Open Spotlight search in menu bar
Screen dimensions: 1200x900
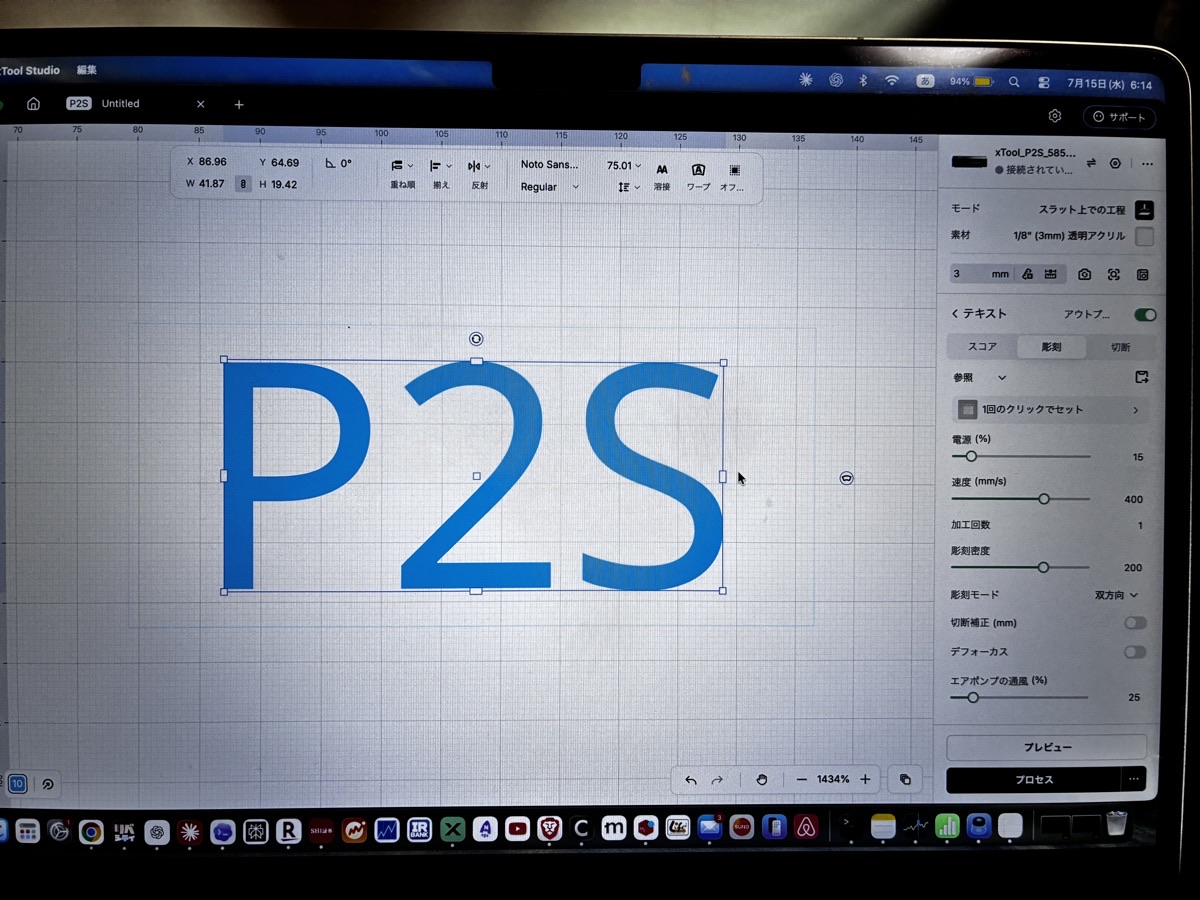1014,83
